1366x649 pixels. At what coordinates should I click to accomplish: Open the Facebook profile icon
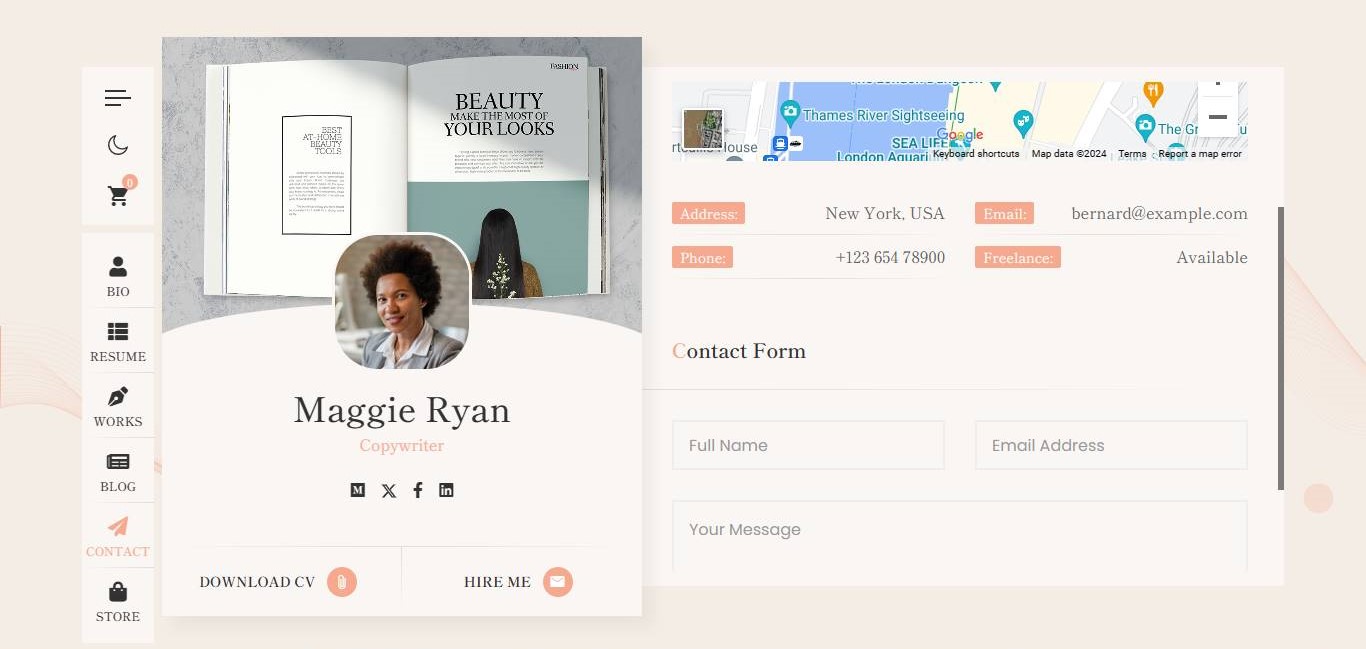(418, 490)
